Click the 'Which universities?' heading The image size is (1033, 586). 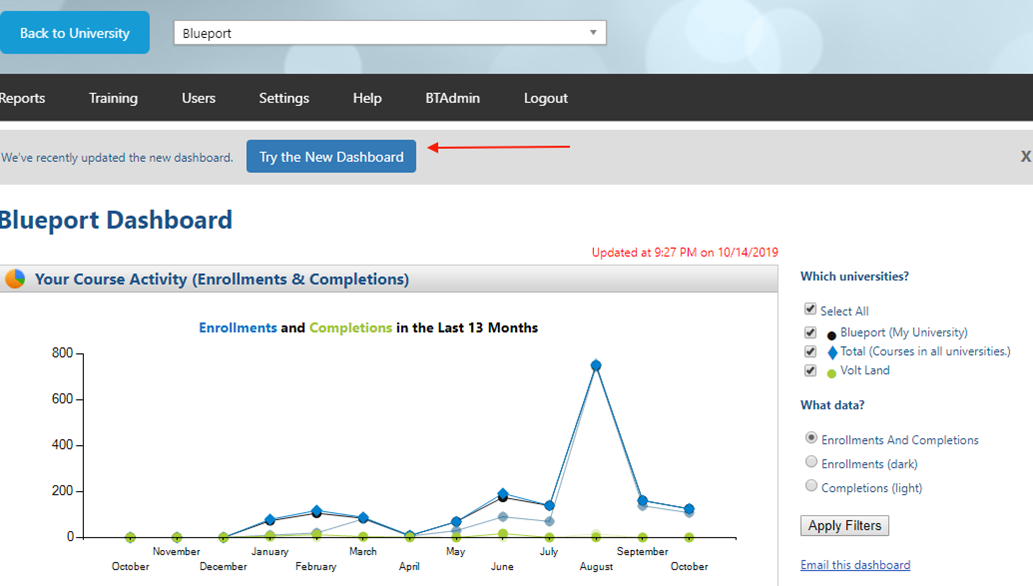[x=854, y=276]
